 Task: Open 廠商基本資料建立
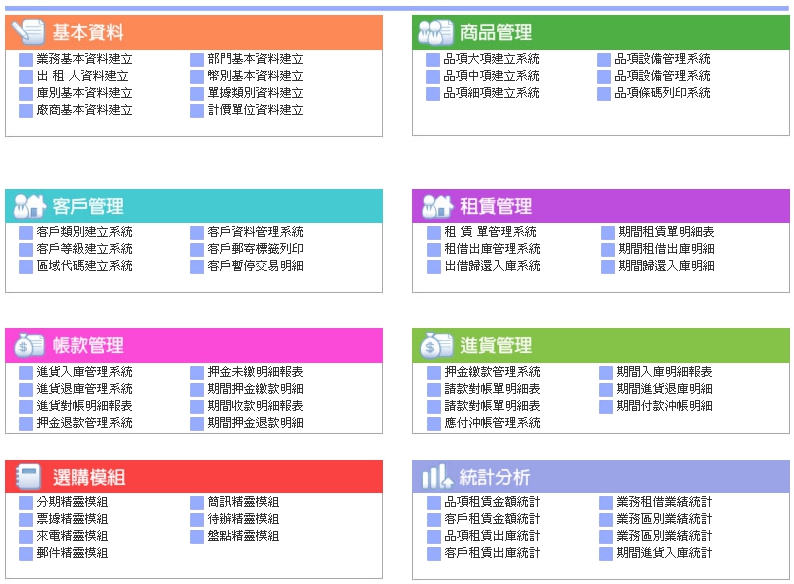84,110
